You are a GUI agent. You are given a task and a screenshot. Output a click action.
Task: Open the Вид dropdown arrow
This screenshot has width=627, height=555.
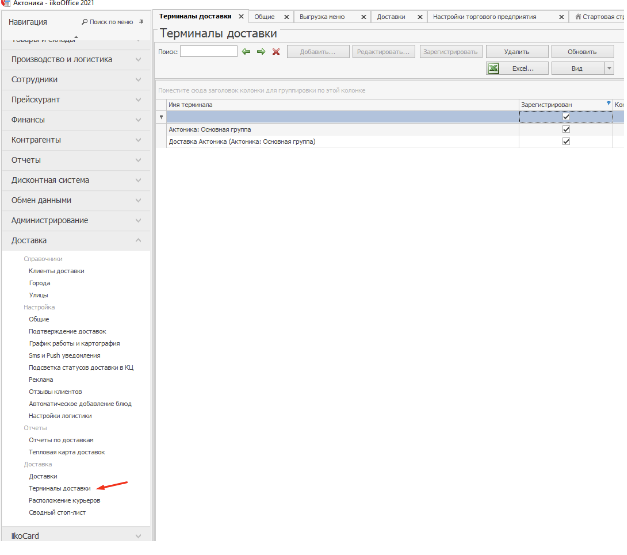coord(609,68)
